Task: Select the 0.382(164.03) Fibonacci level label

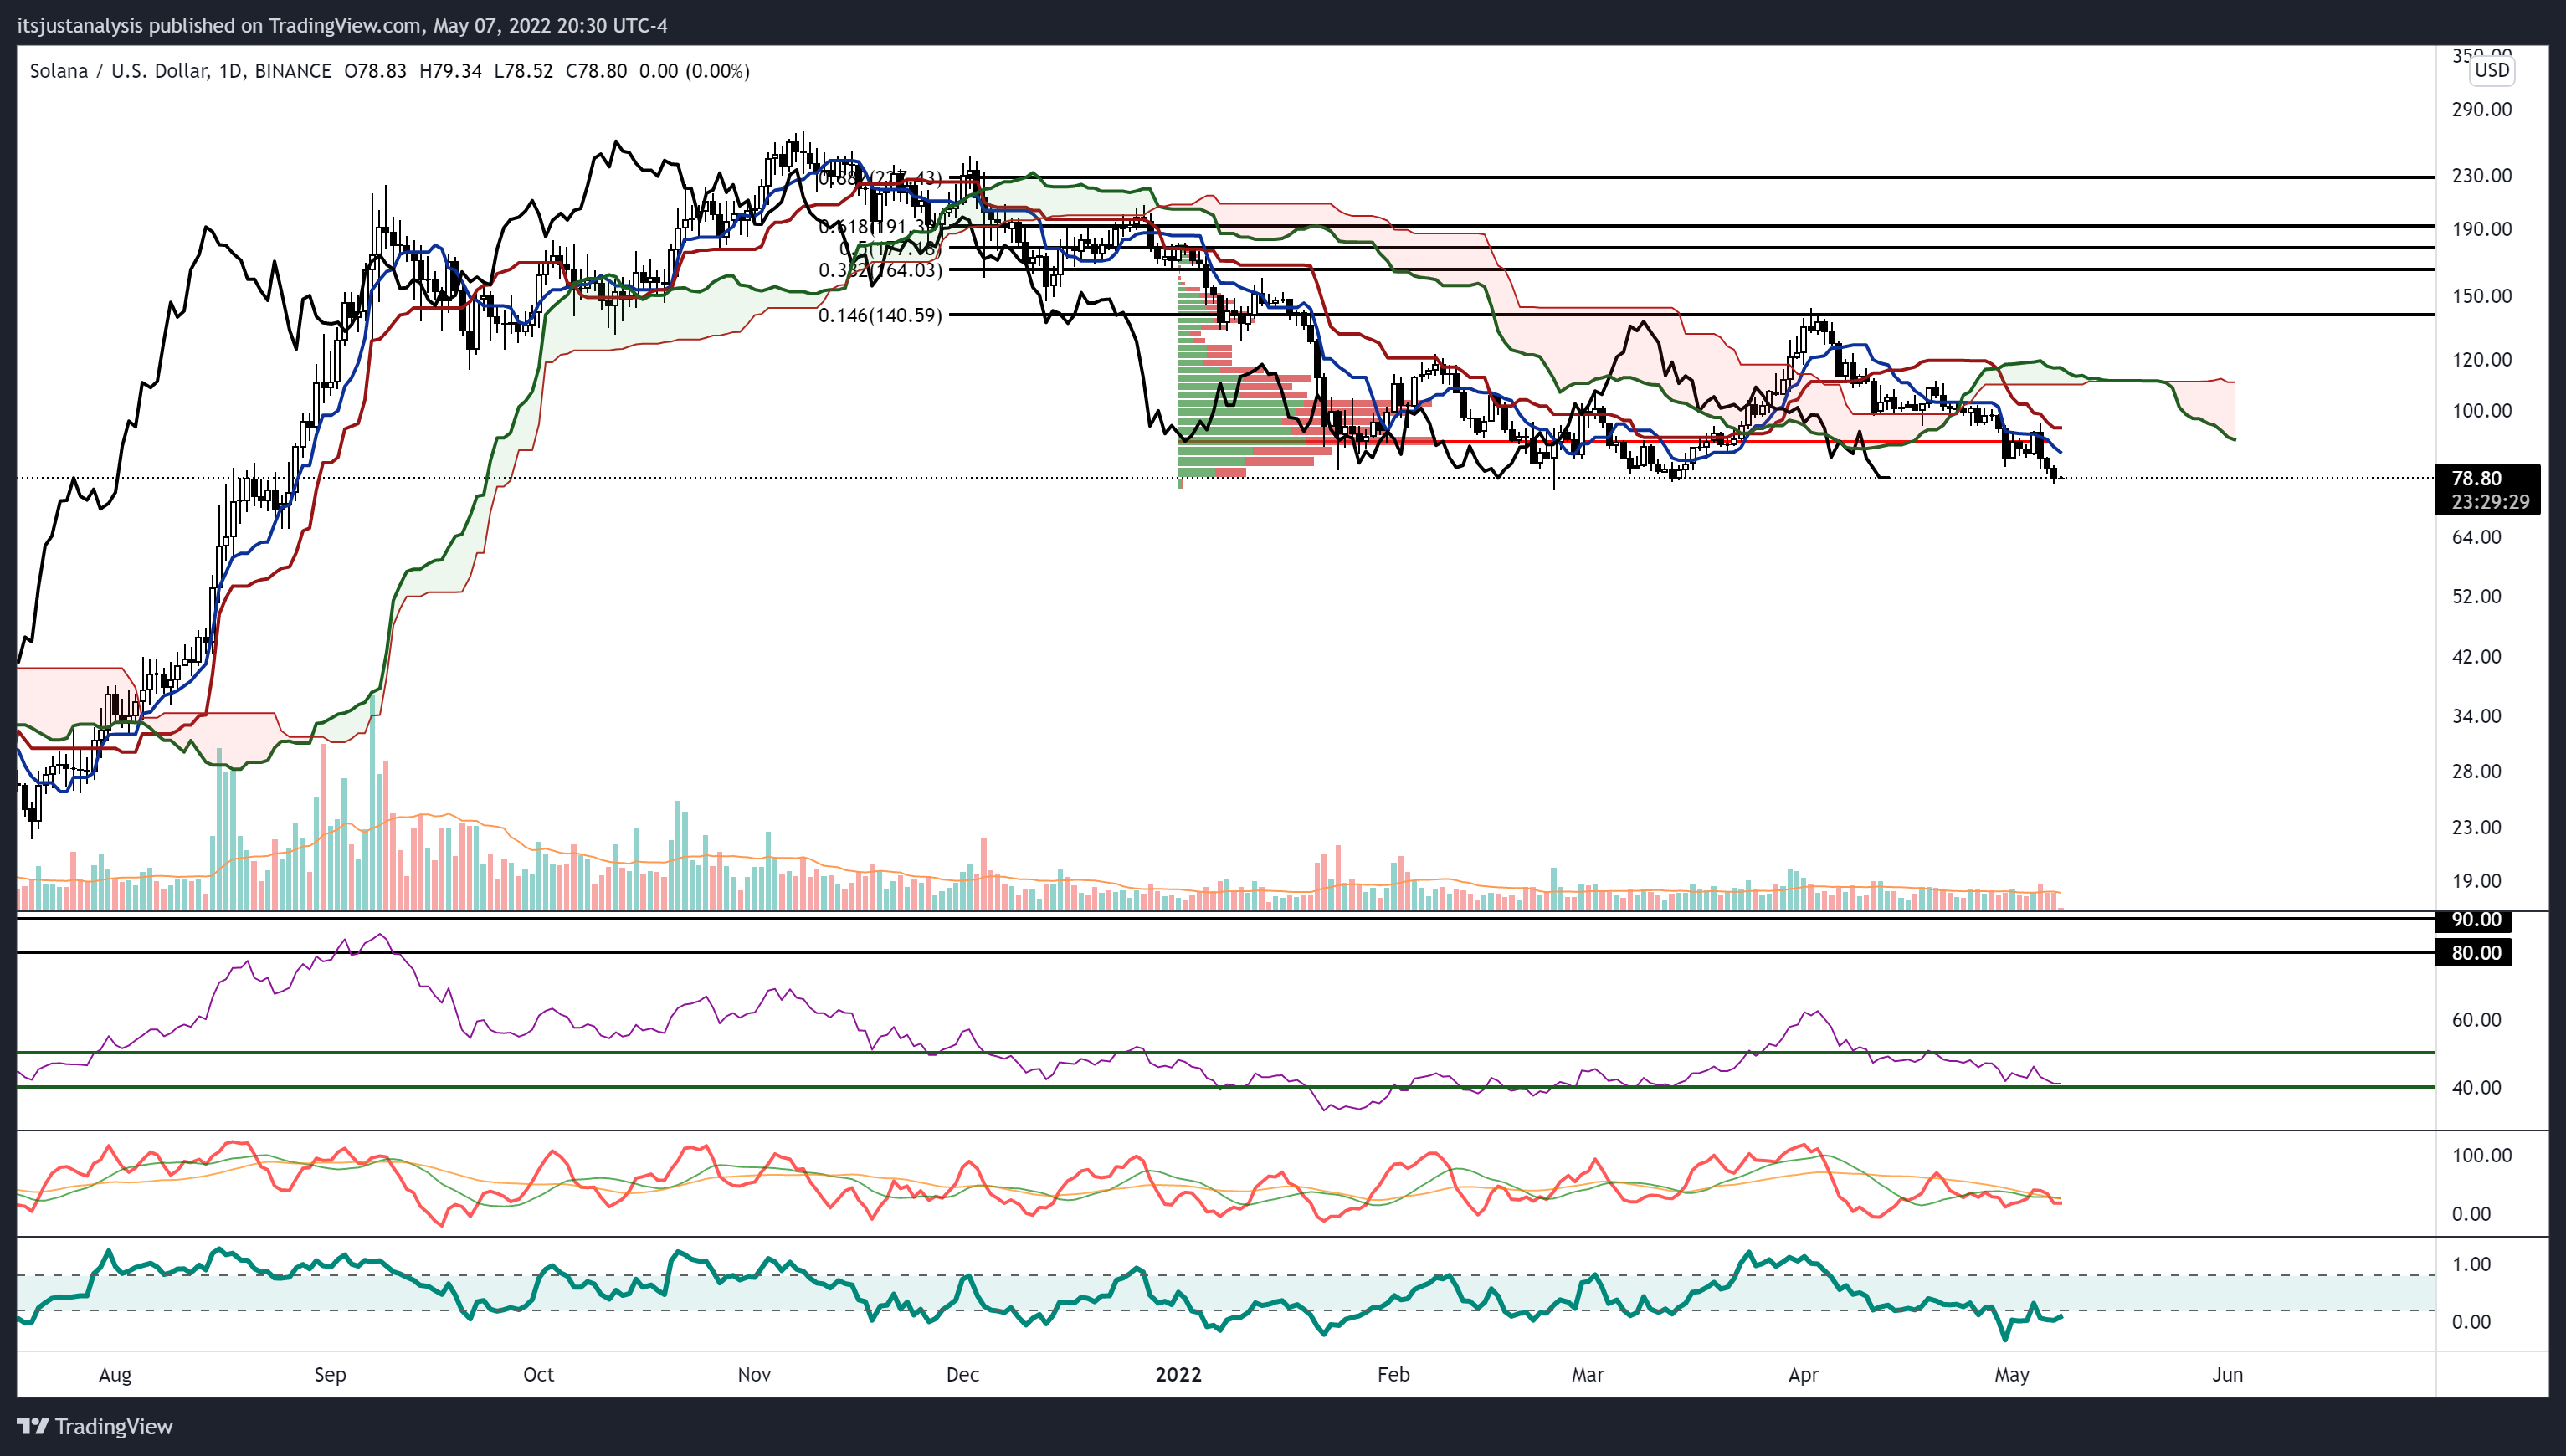Action: coord(880,270)
